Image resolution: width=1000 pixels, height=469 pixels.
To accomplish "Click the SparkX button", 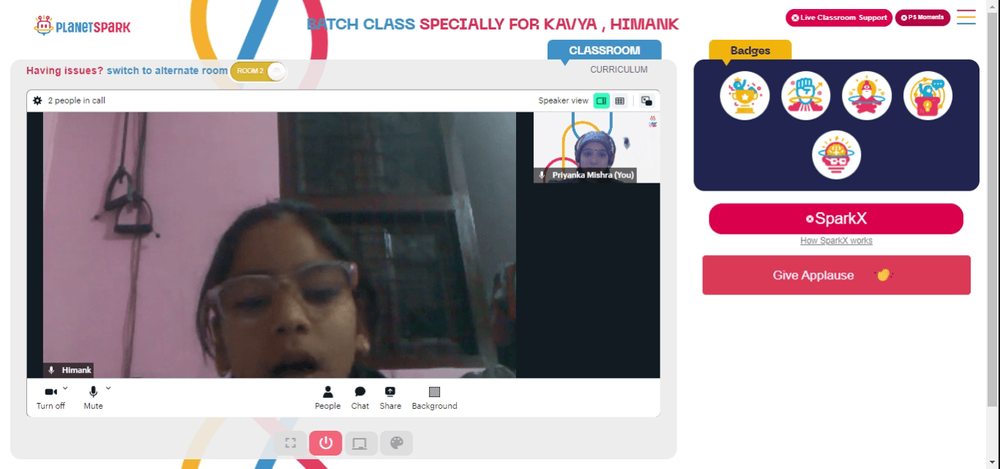I will coord(836,219).
